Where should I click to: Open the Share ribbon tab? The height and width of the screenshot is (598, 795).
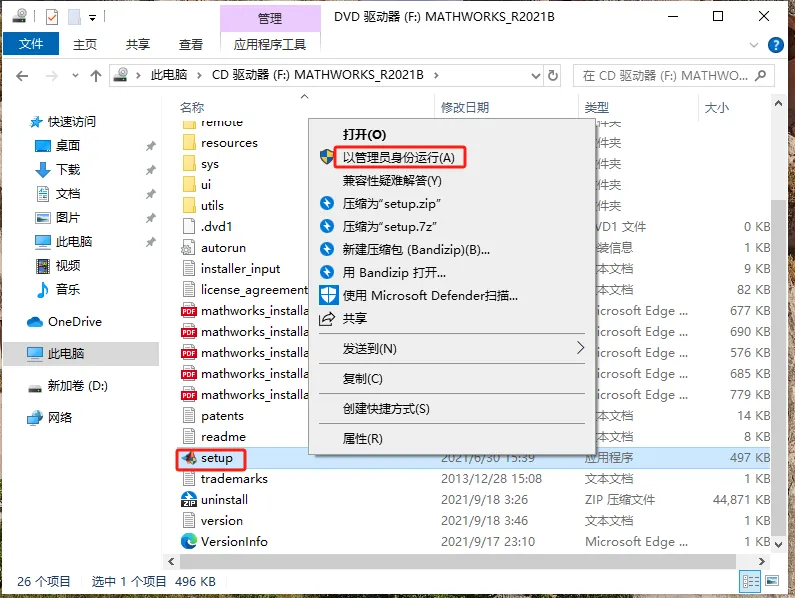click(x=137, y=45)
